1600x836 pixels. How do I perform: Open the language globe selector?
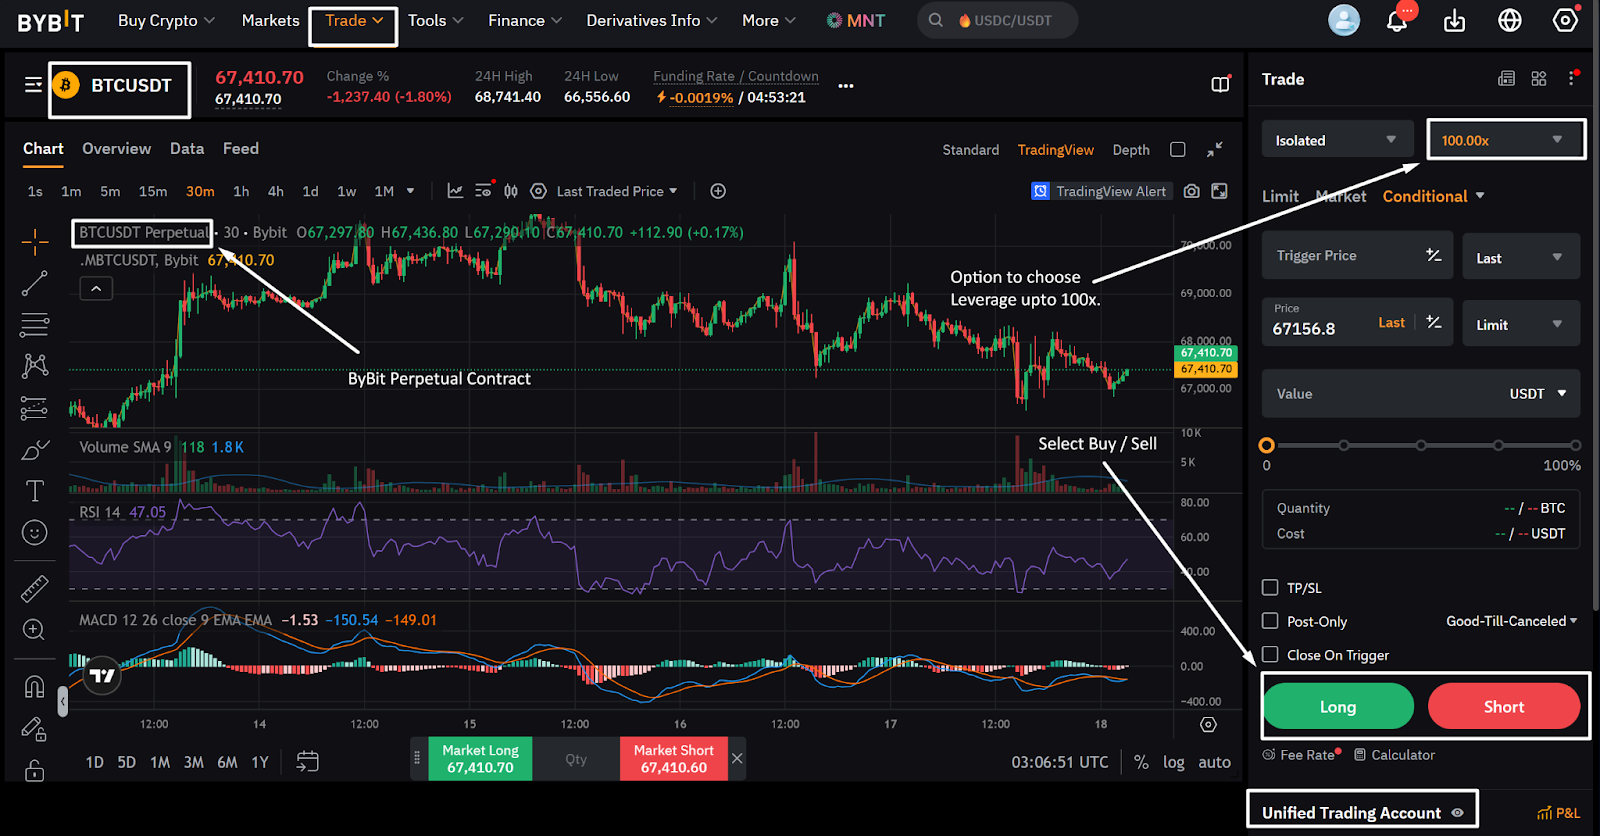pyautogui.click(x=1510, y=21)
